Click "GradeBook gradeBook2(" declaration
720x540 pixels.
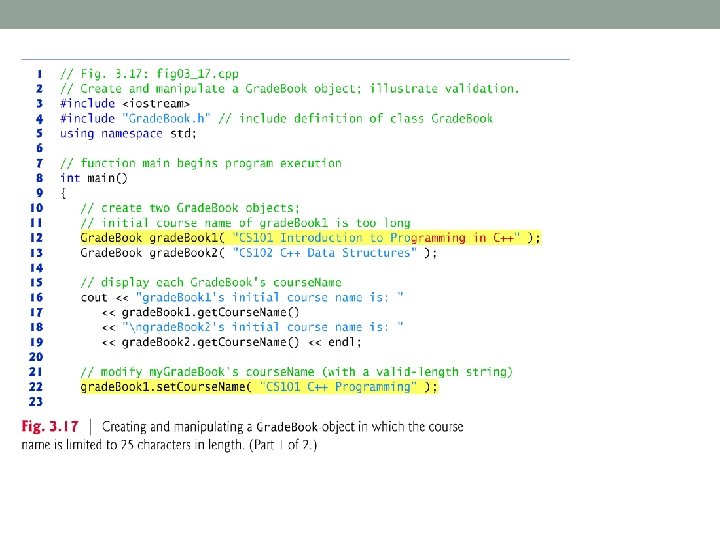point(152,253)
